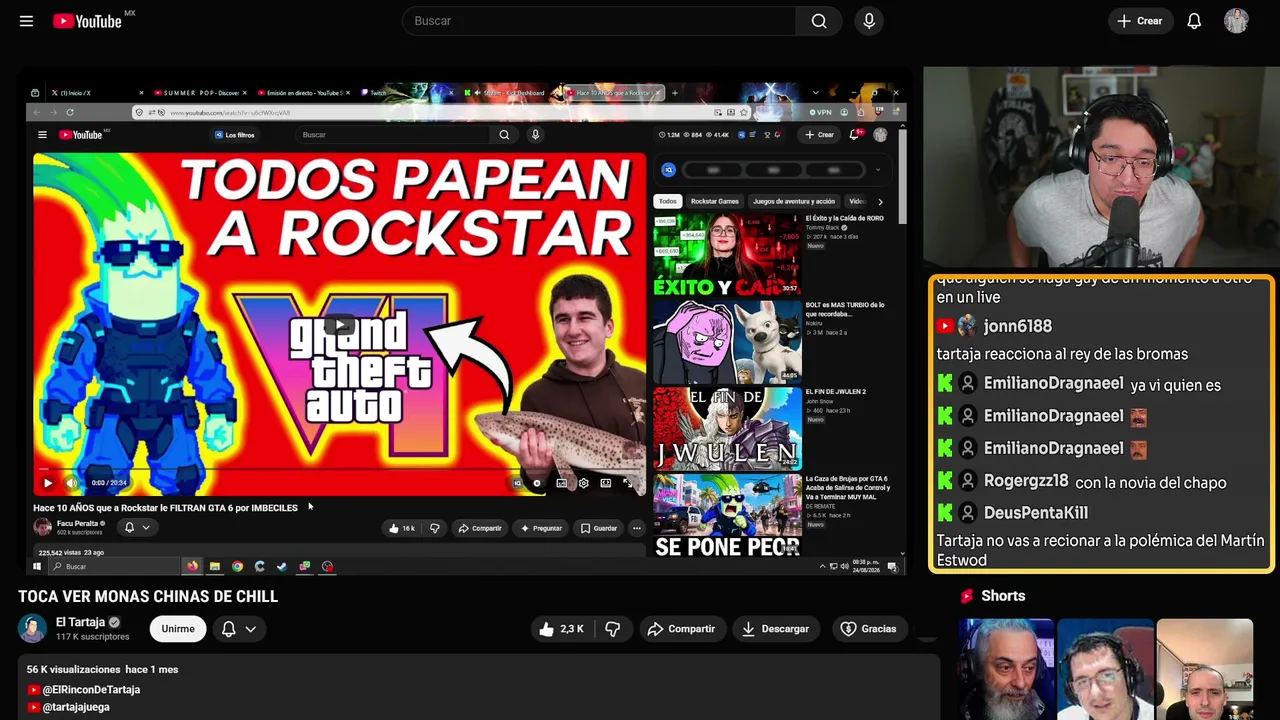
Task: Click the File Explorer icon on streamed taskbar
Action: 214,566
